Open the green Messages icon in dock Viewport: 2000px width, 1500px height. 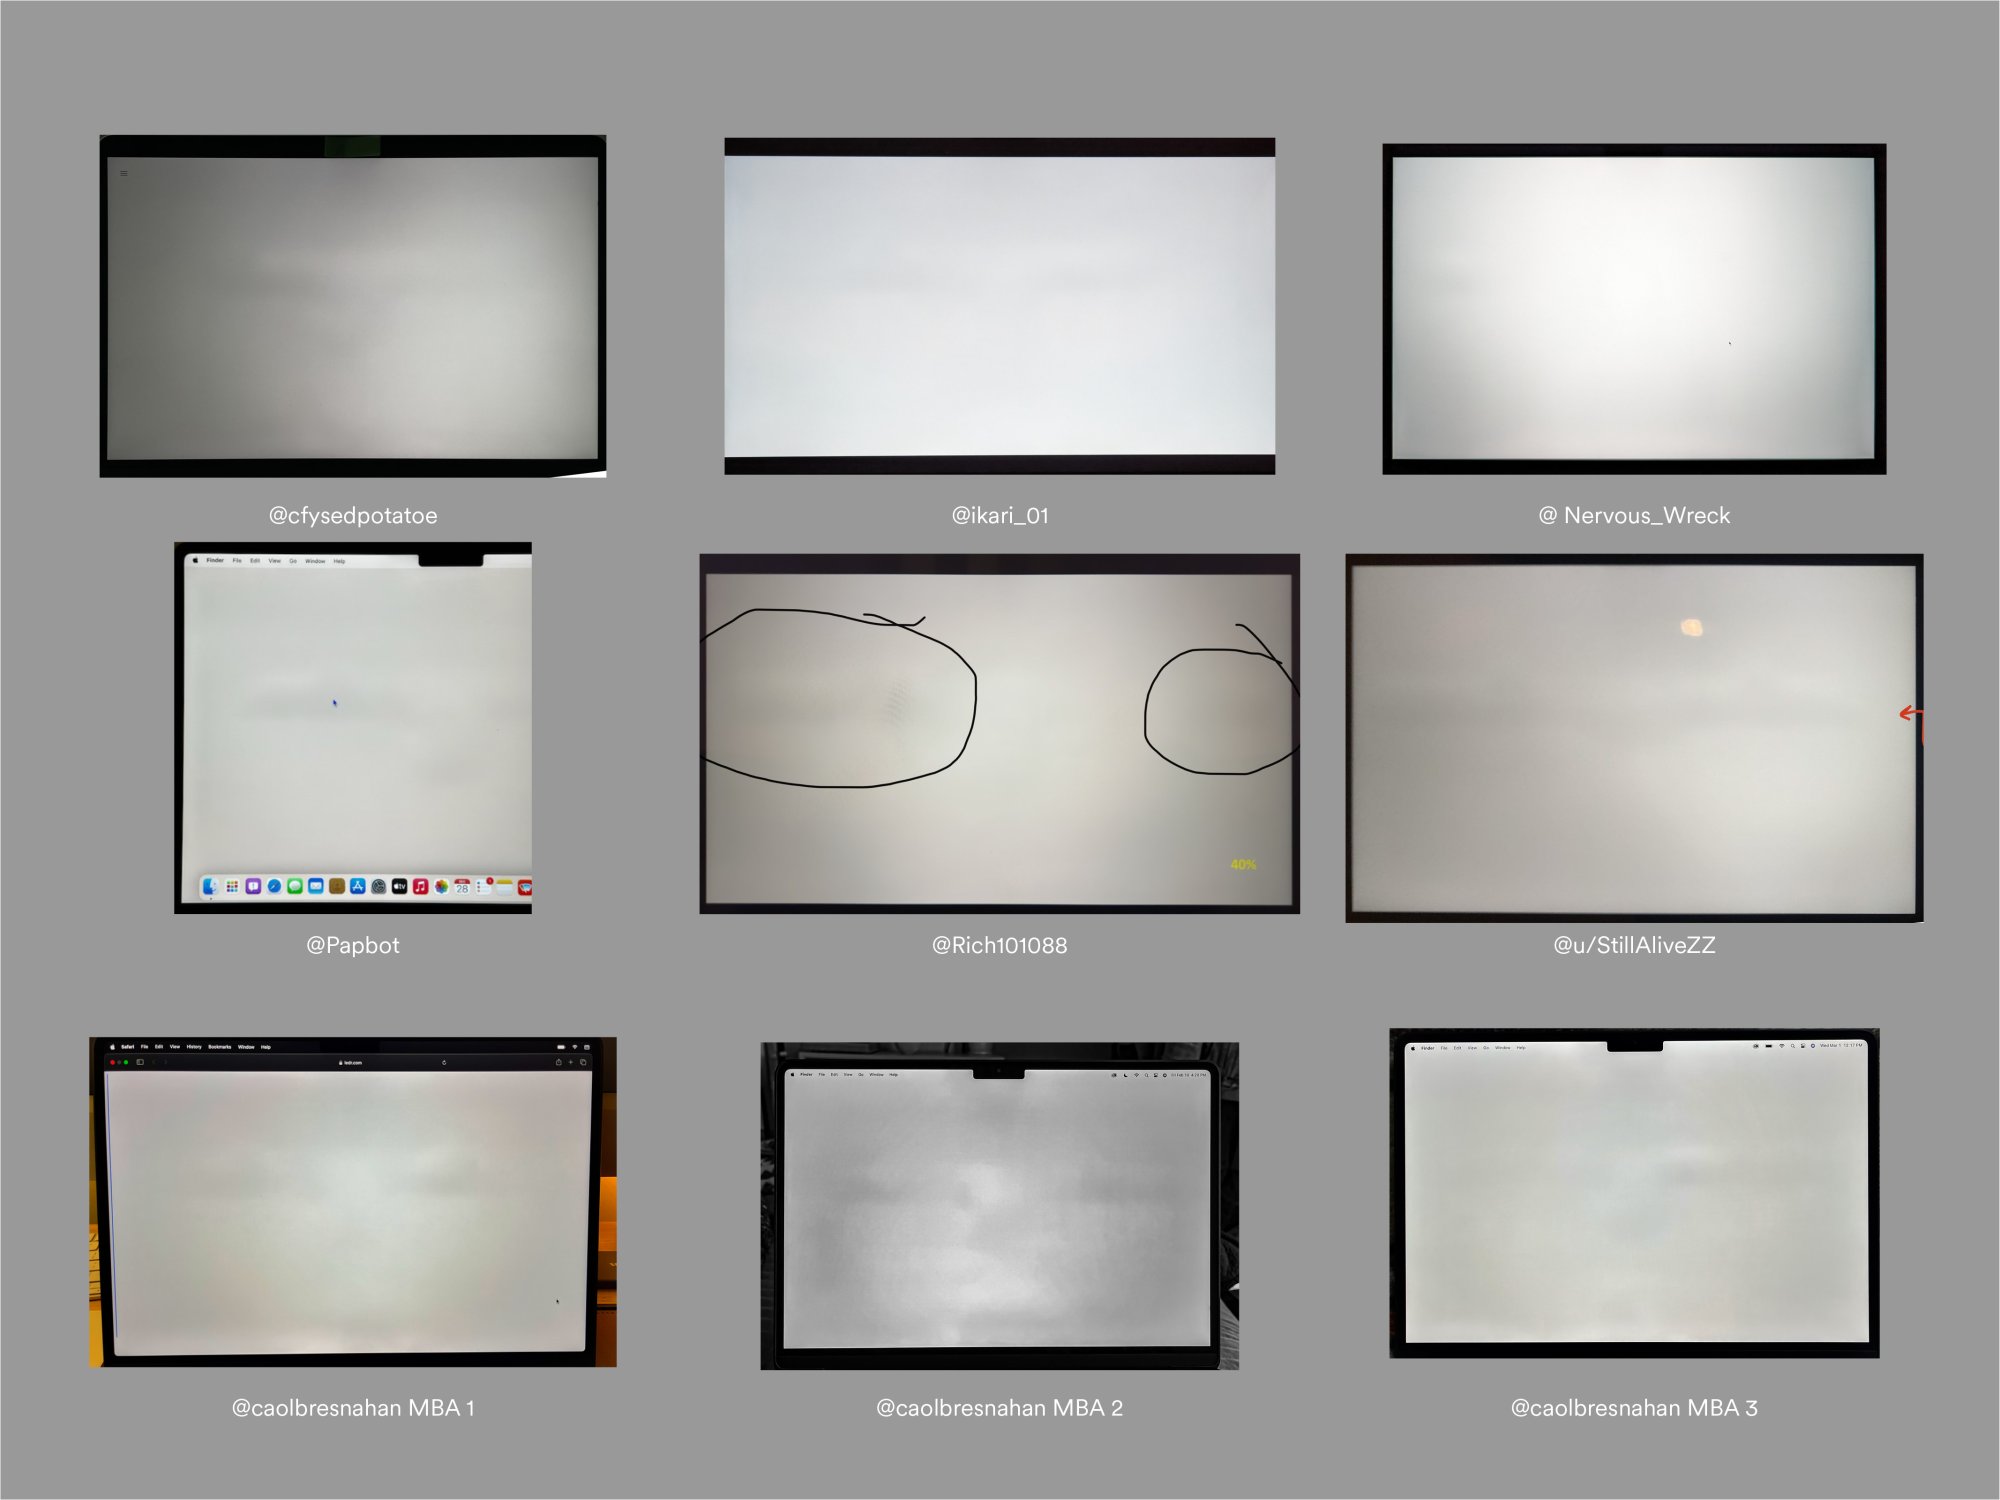pos(295,886)
